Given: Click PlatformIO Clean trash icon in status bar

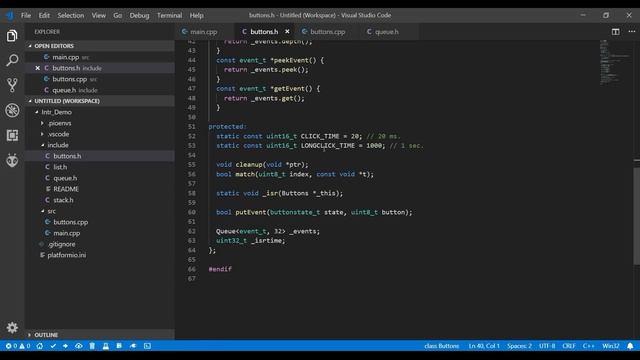Looking at the screenshot, I should pos(92,346).
